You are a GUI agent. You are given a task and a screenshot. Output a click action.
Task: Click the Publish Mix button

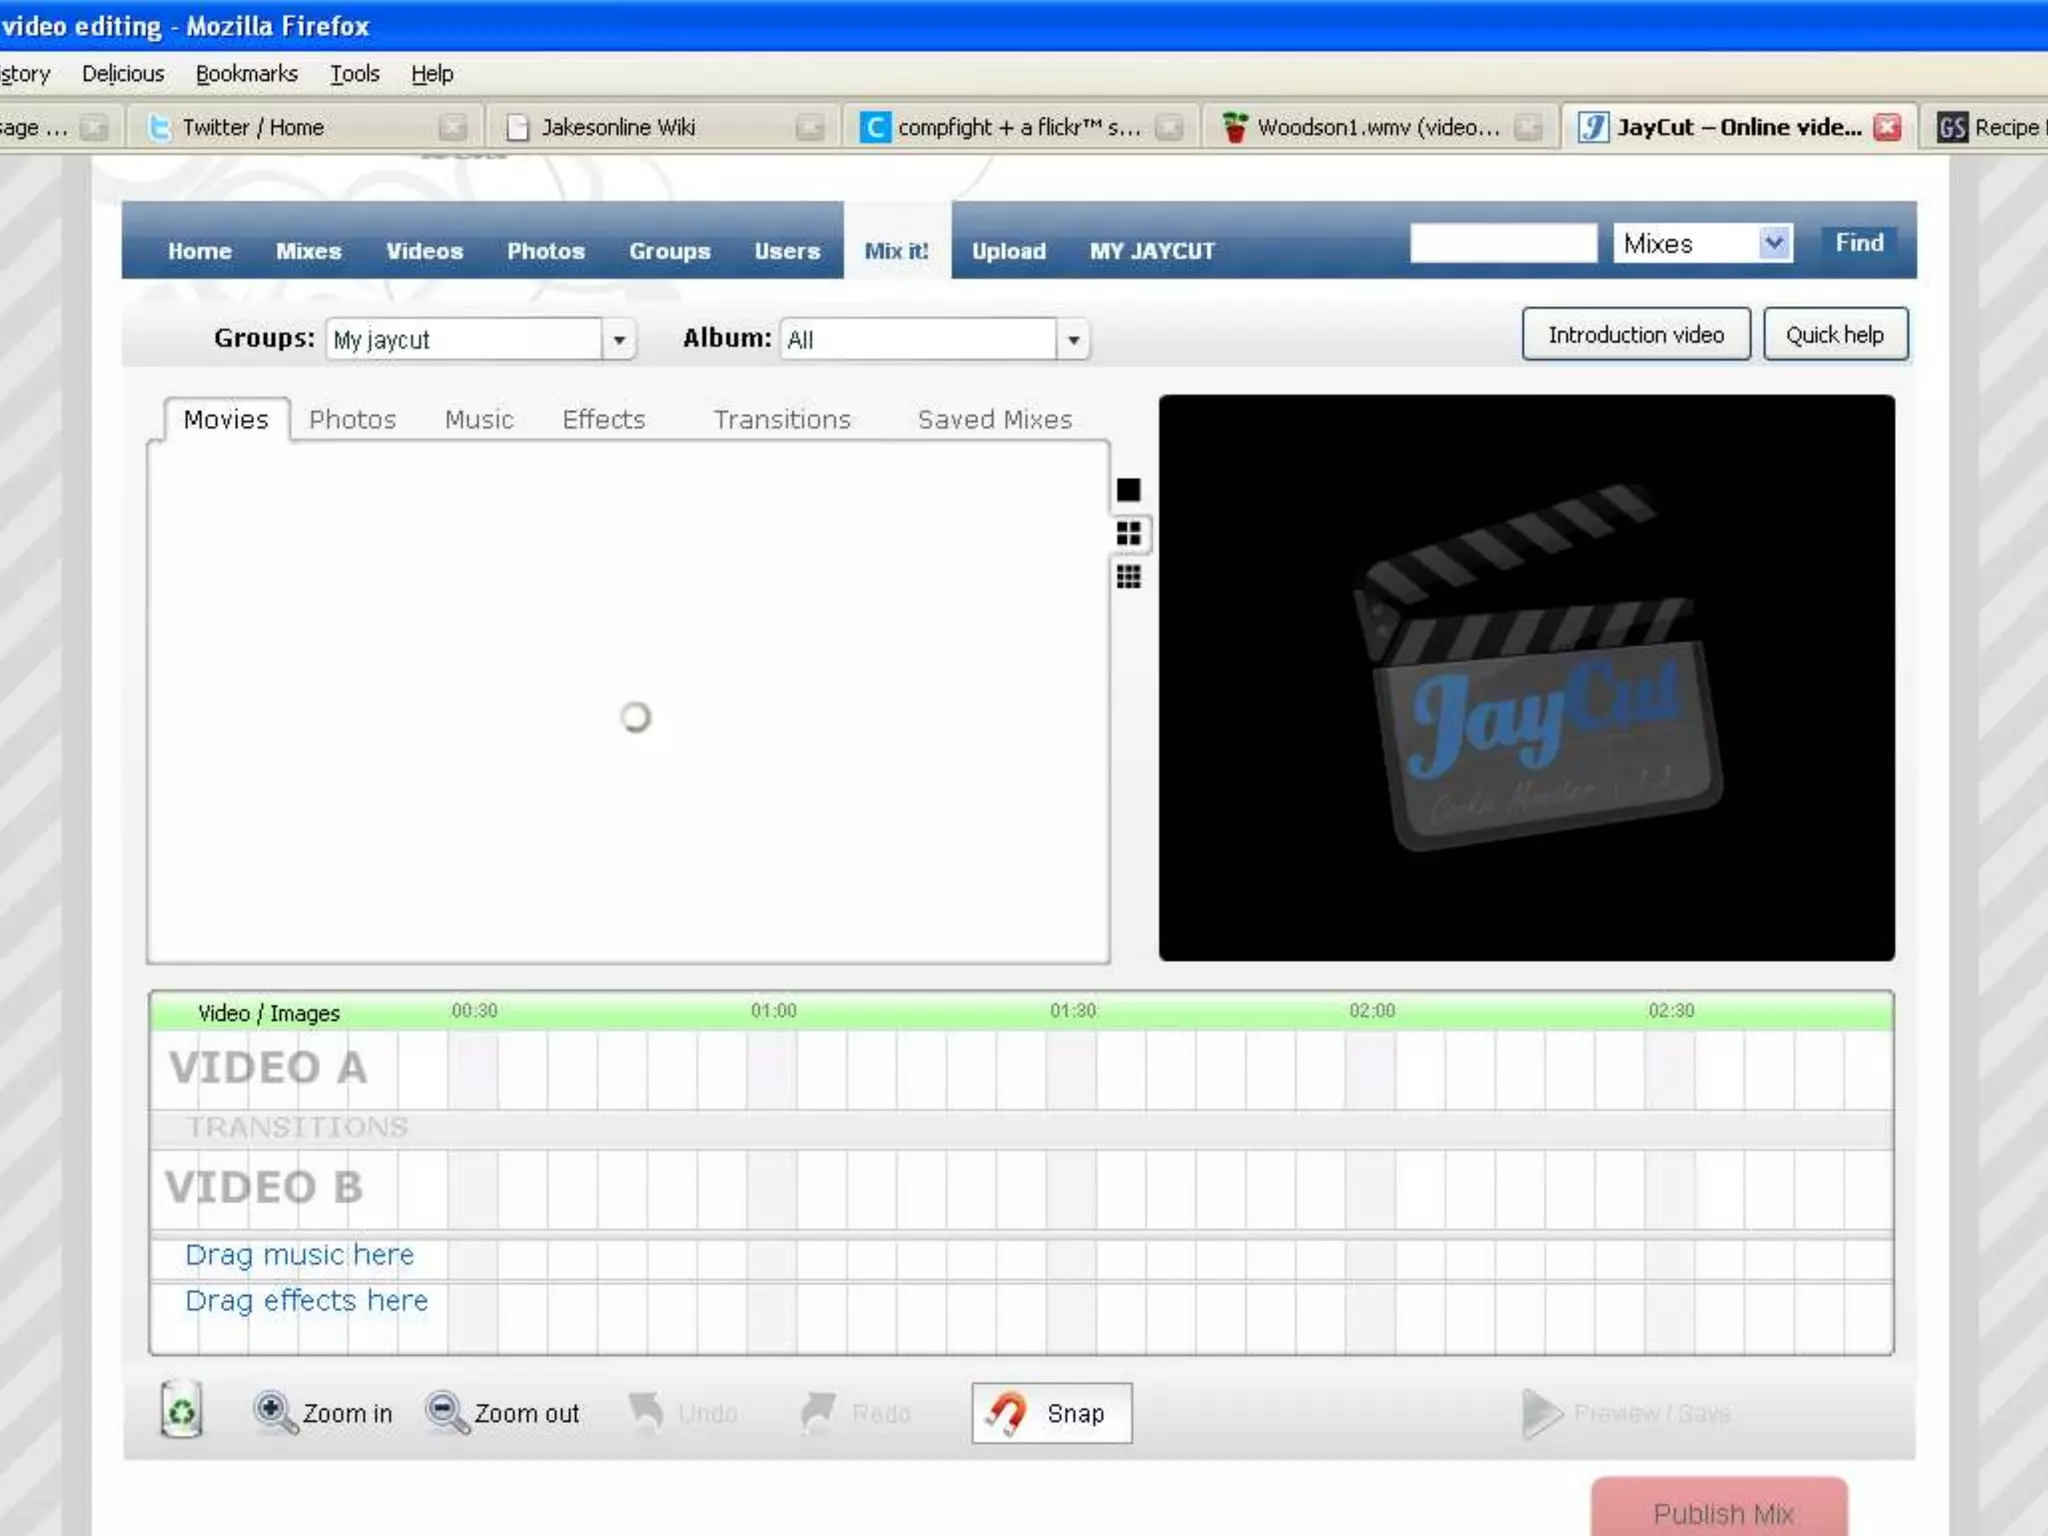click(1720, 1512)
